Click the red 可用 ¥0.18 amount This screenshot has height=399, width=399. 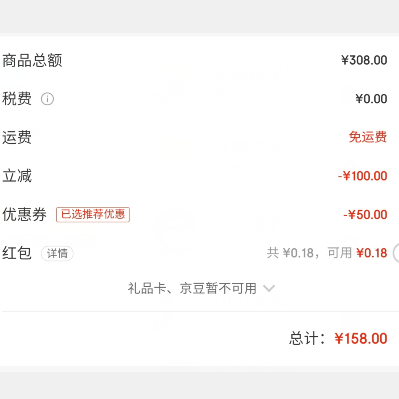pyautogui.click(x=372, y=253)
